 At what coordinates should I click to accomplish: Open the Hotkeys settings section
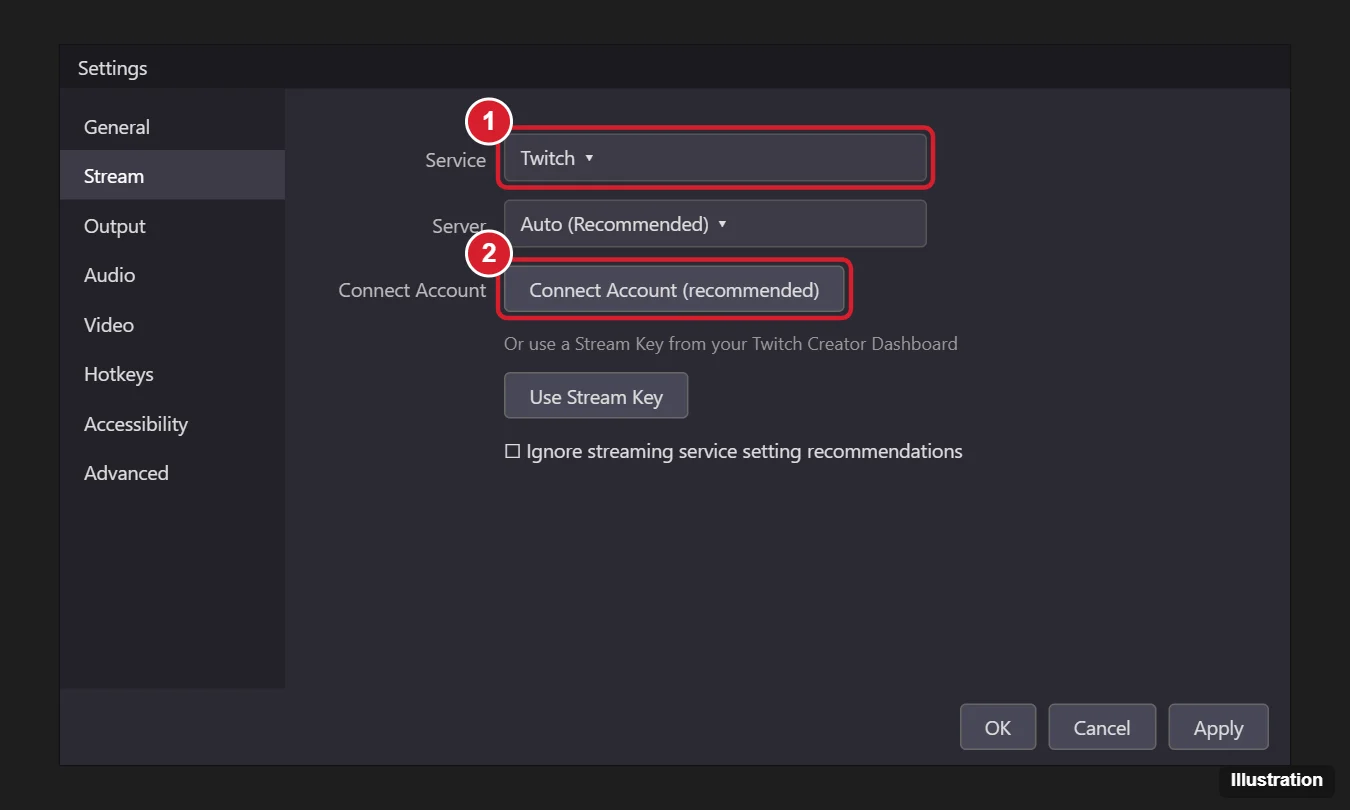click(172, 374)
